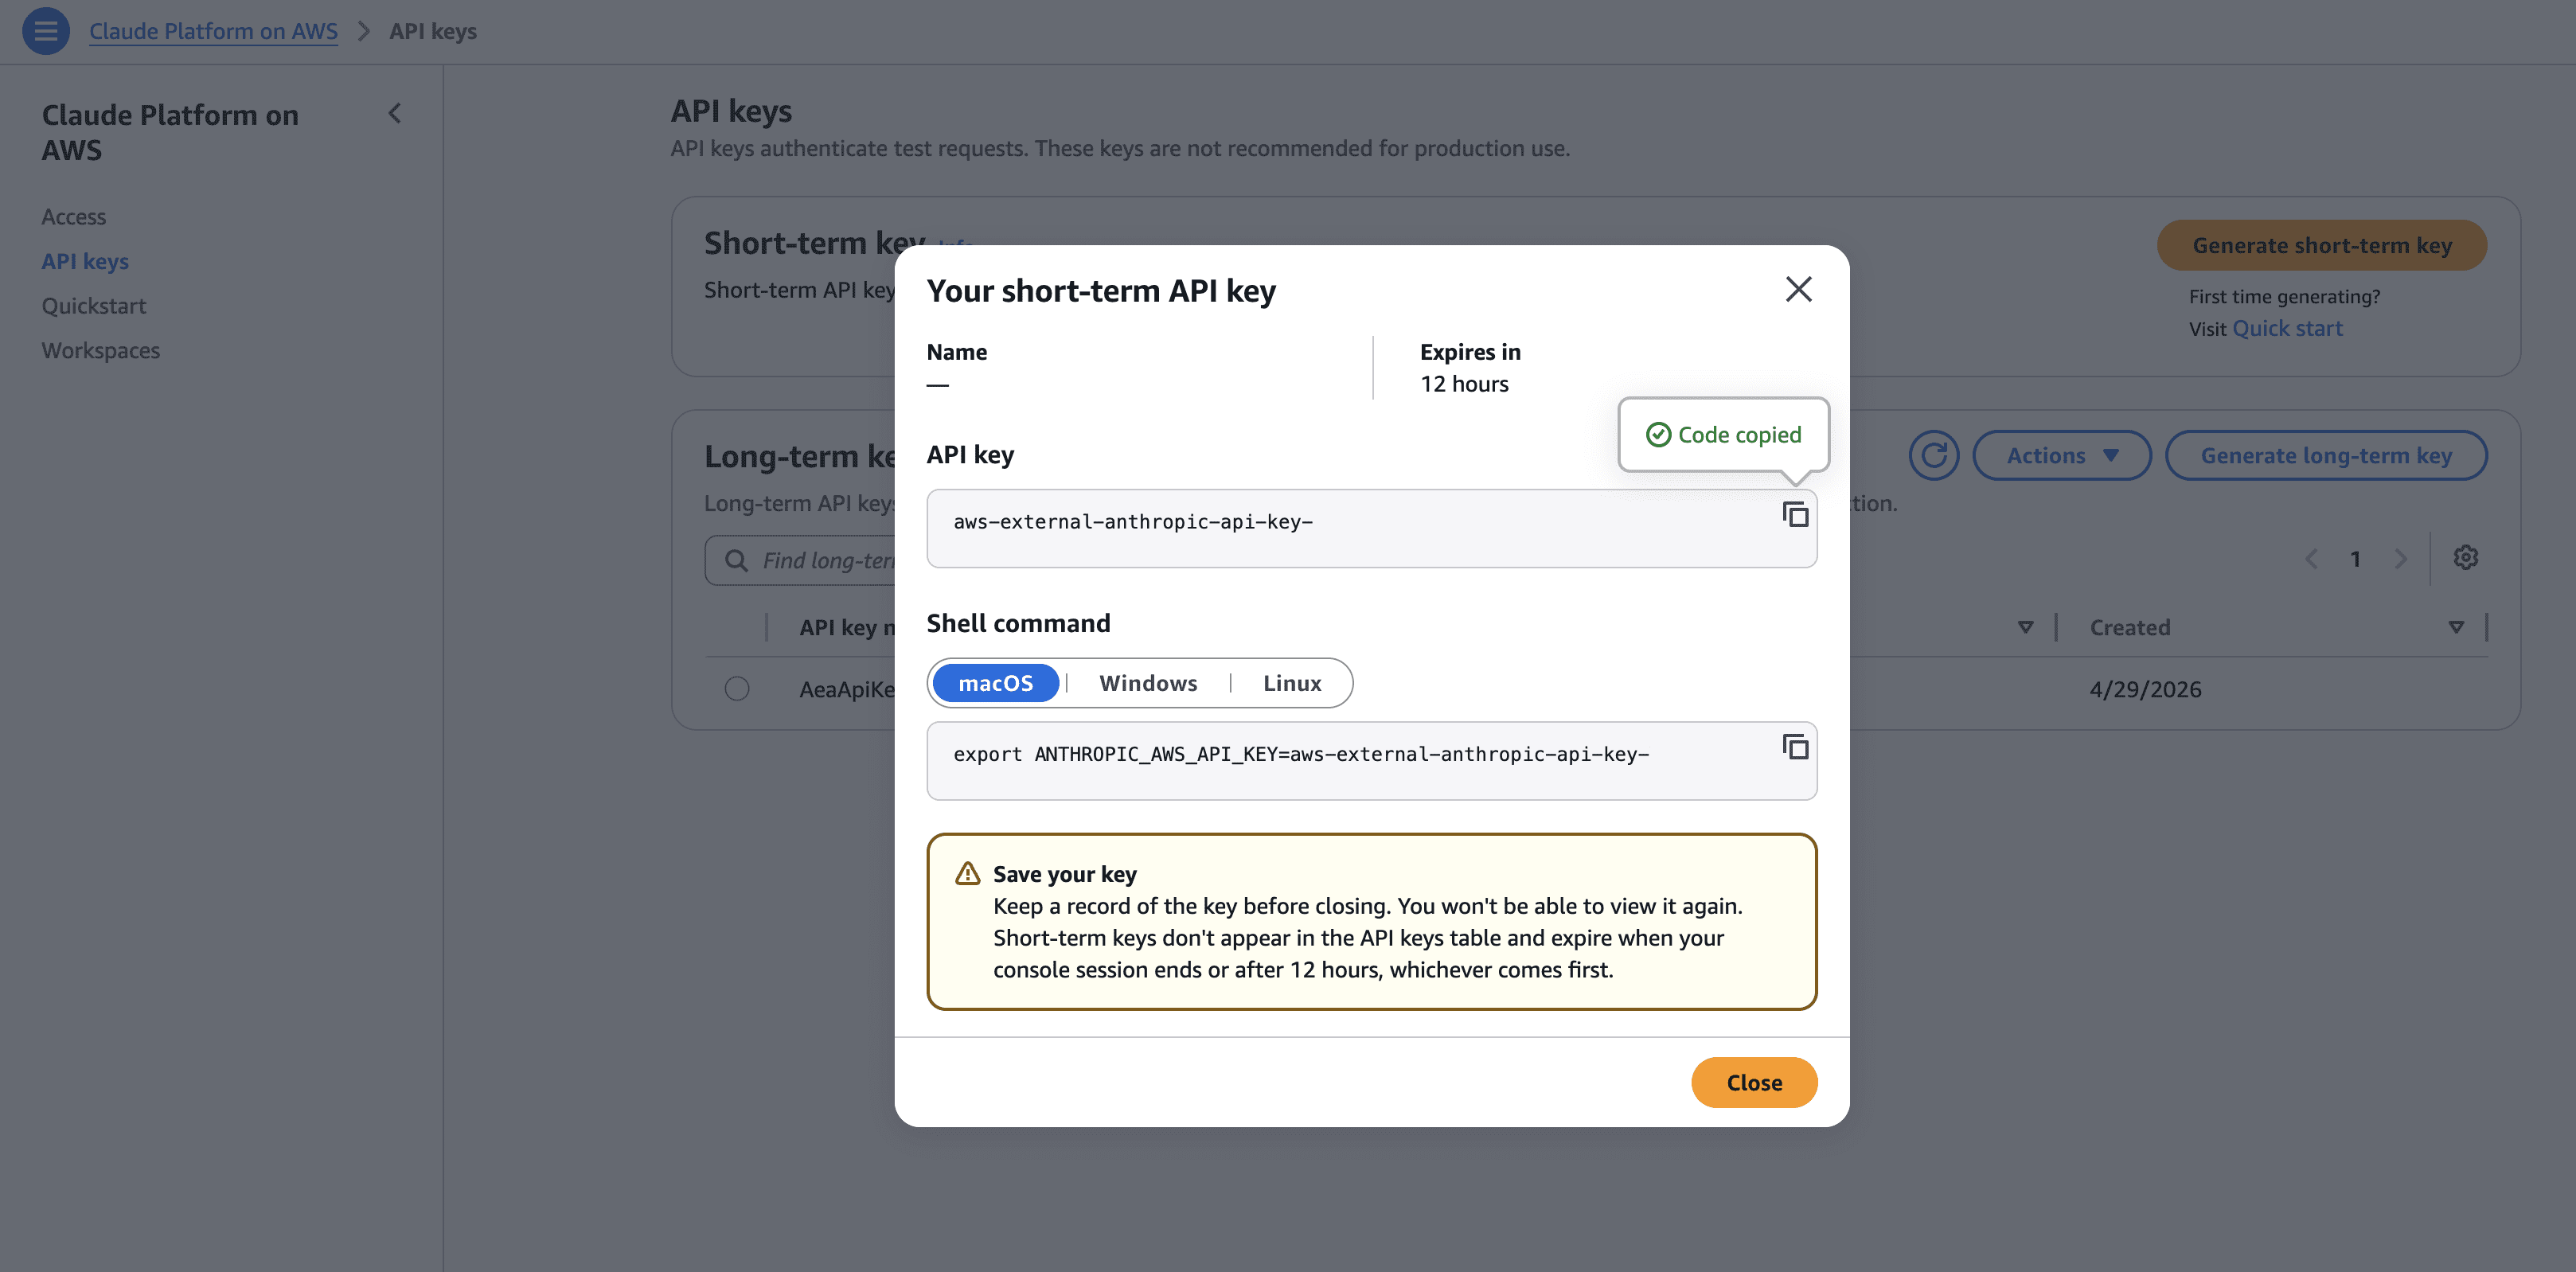The image size is (2576, 1272).
Task: Select macOS shell command option
Action: coord(995,683)
